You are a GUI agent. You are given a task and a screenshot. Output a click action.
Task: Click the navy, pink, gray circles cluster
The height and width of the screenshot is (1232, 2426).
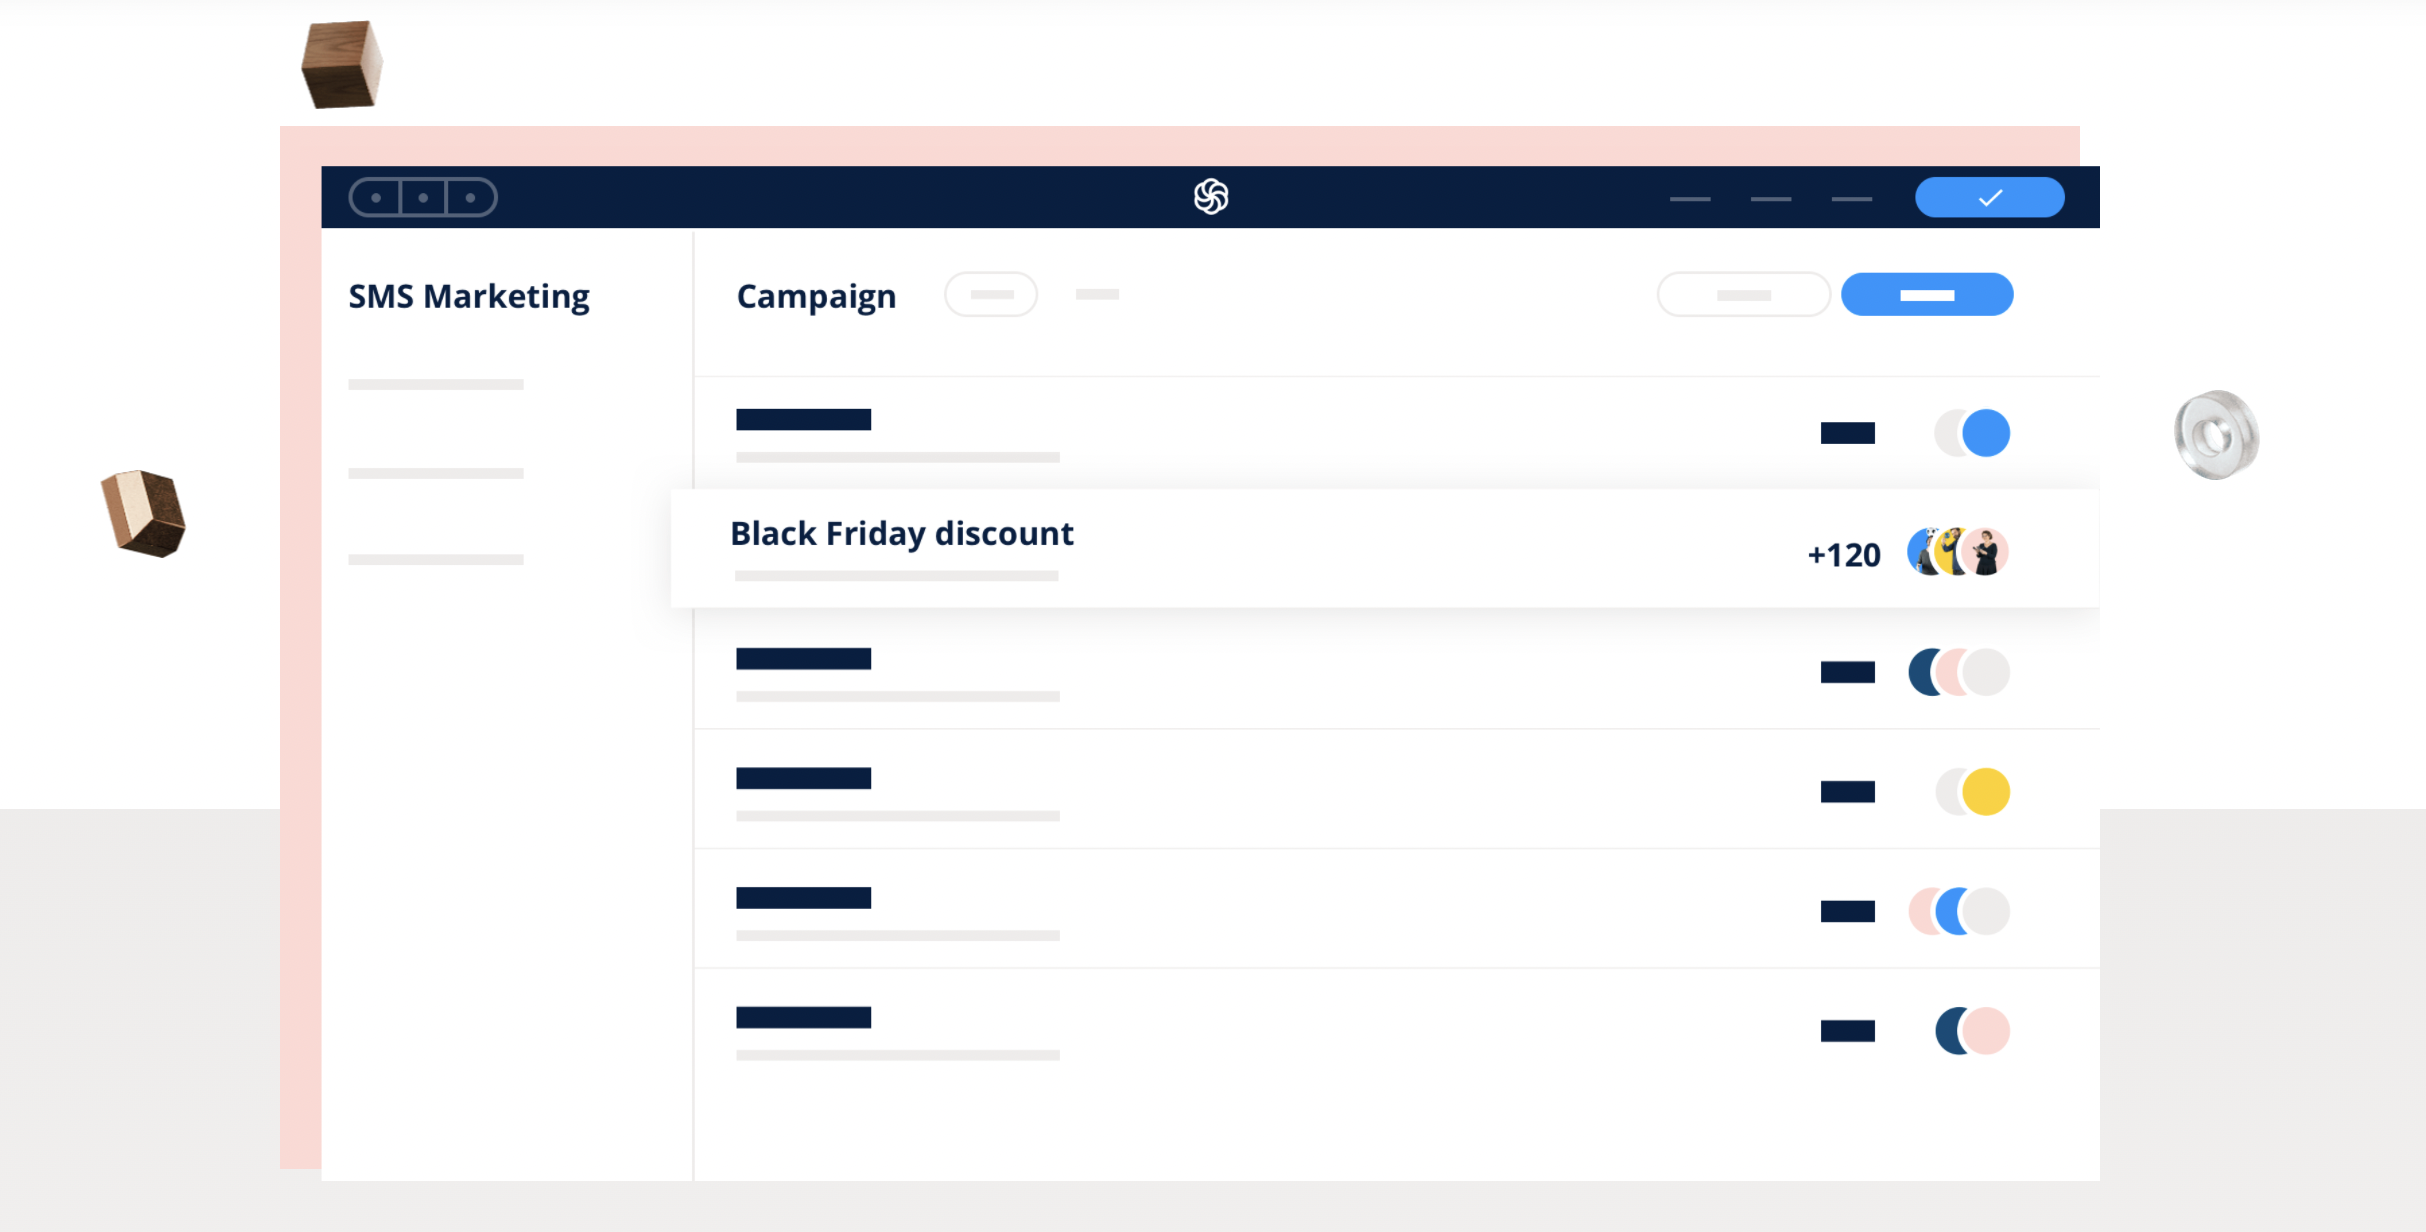tap(1958, 672)
